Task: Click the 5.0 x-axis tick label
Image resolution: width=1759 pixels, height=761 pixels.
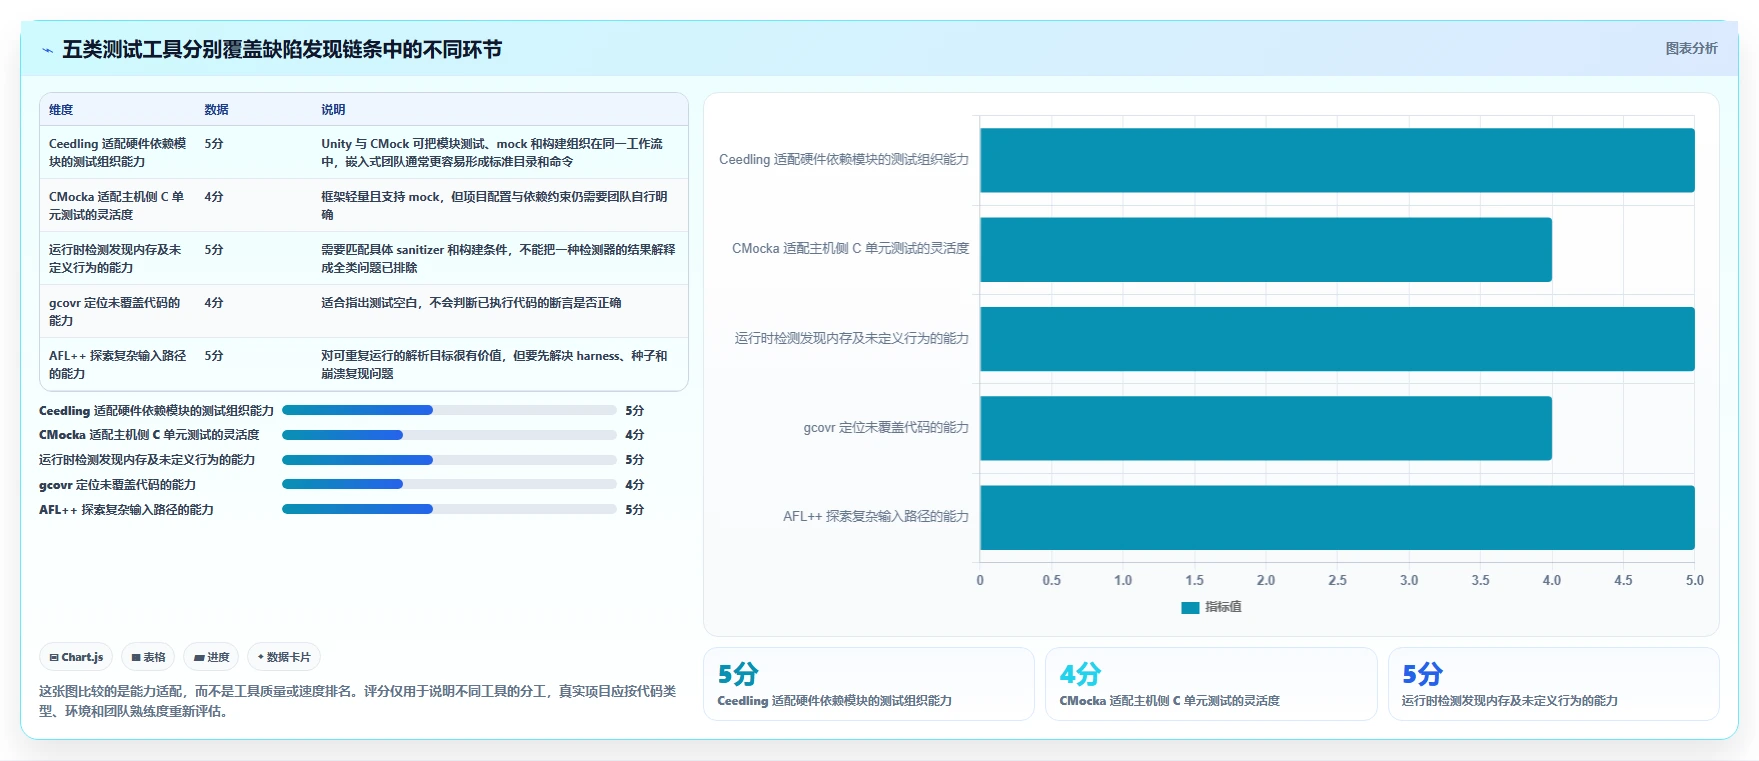Action: coord(1695,581)
